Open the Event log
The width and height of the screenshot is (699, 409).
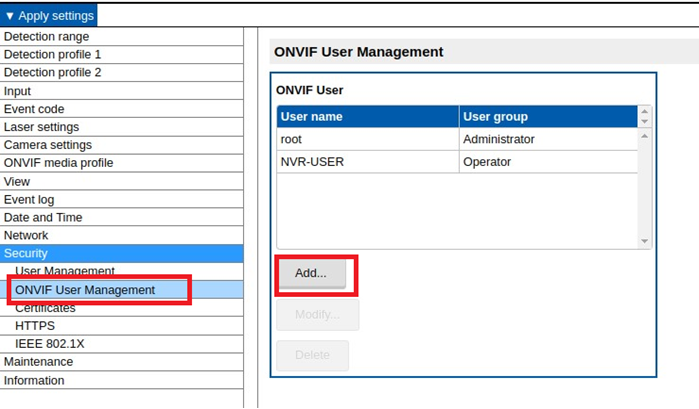(x=29, y=199)
